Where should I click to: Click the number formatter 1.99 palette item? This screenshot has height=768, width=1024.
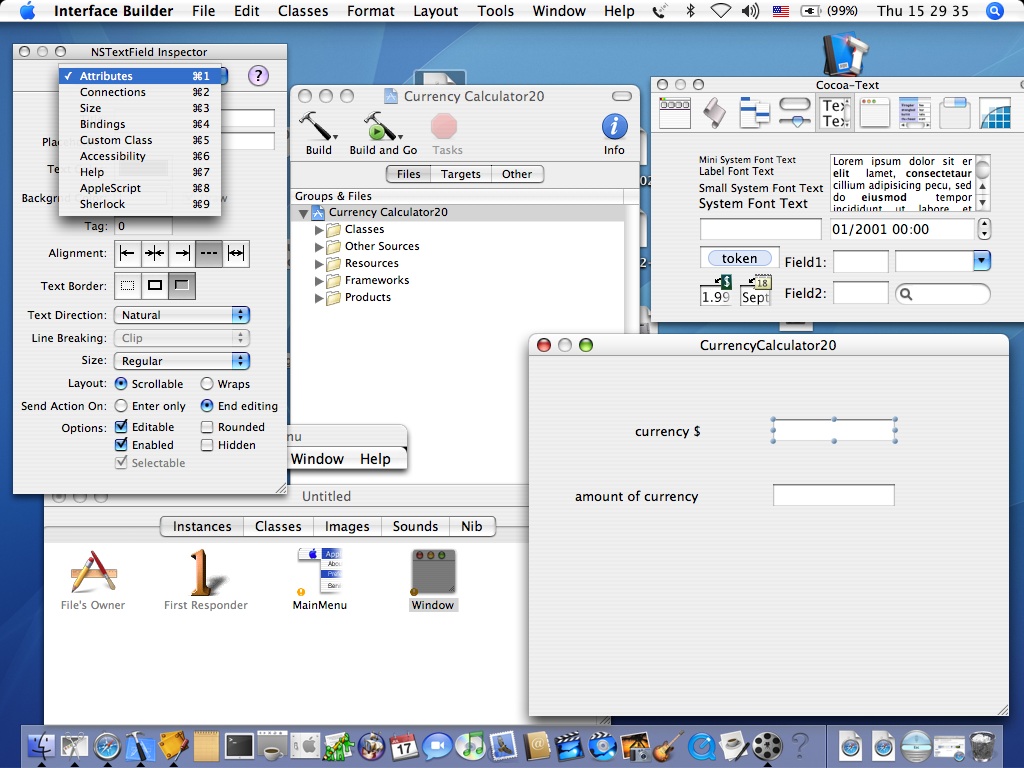716,291
